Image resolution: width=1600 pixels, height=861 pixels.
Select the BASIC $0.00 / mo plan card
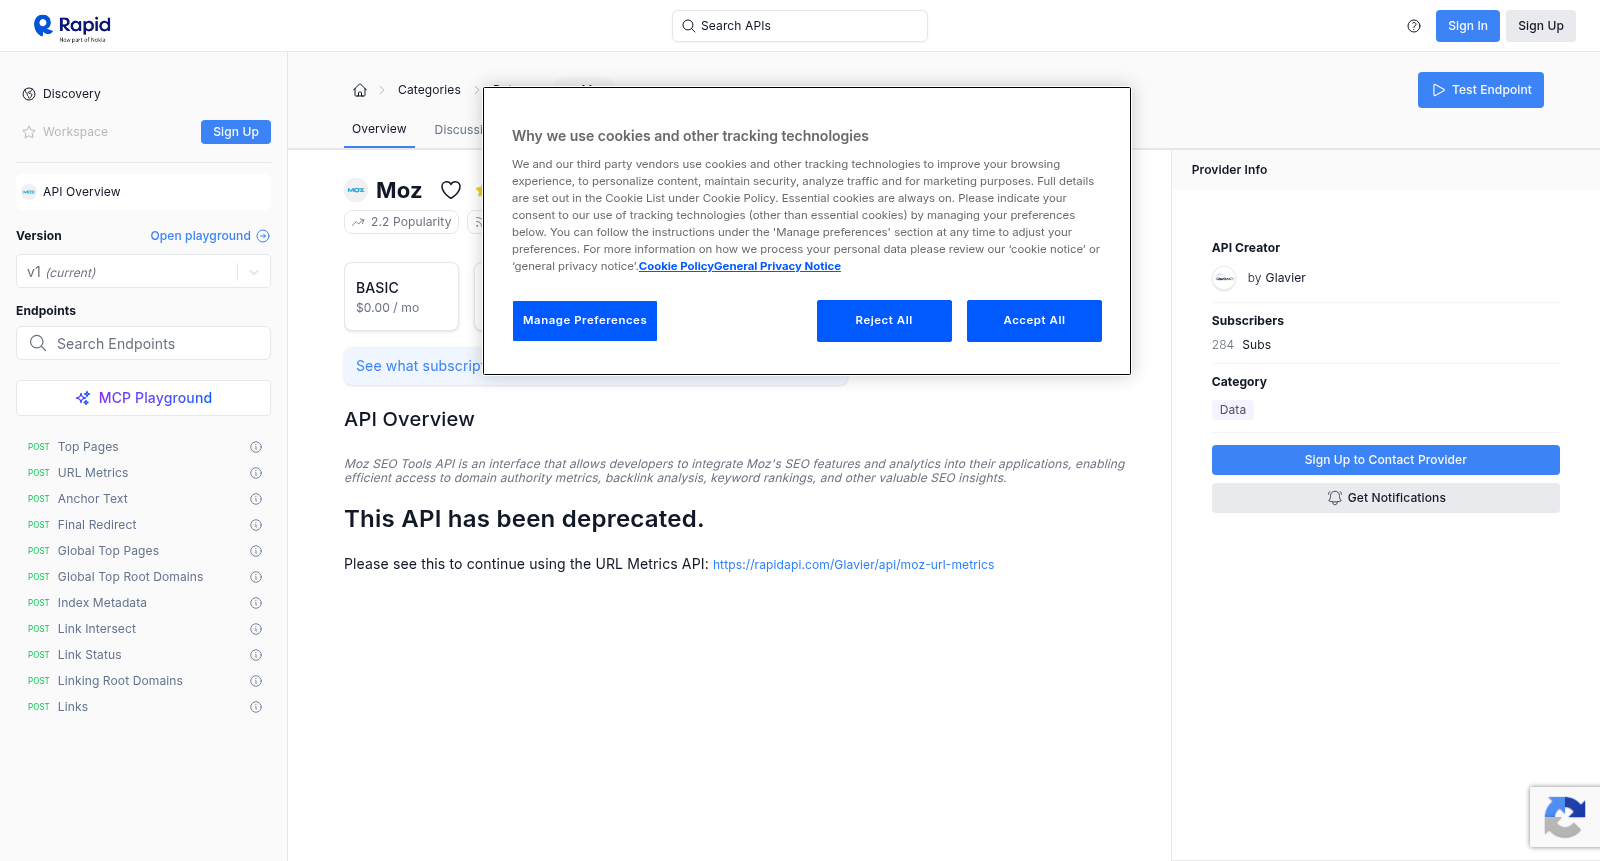(401, 297)
